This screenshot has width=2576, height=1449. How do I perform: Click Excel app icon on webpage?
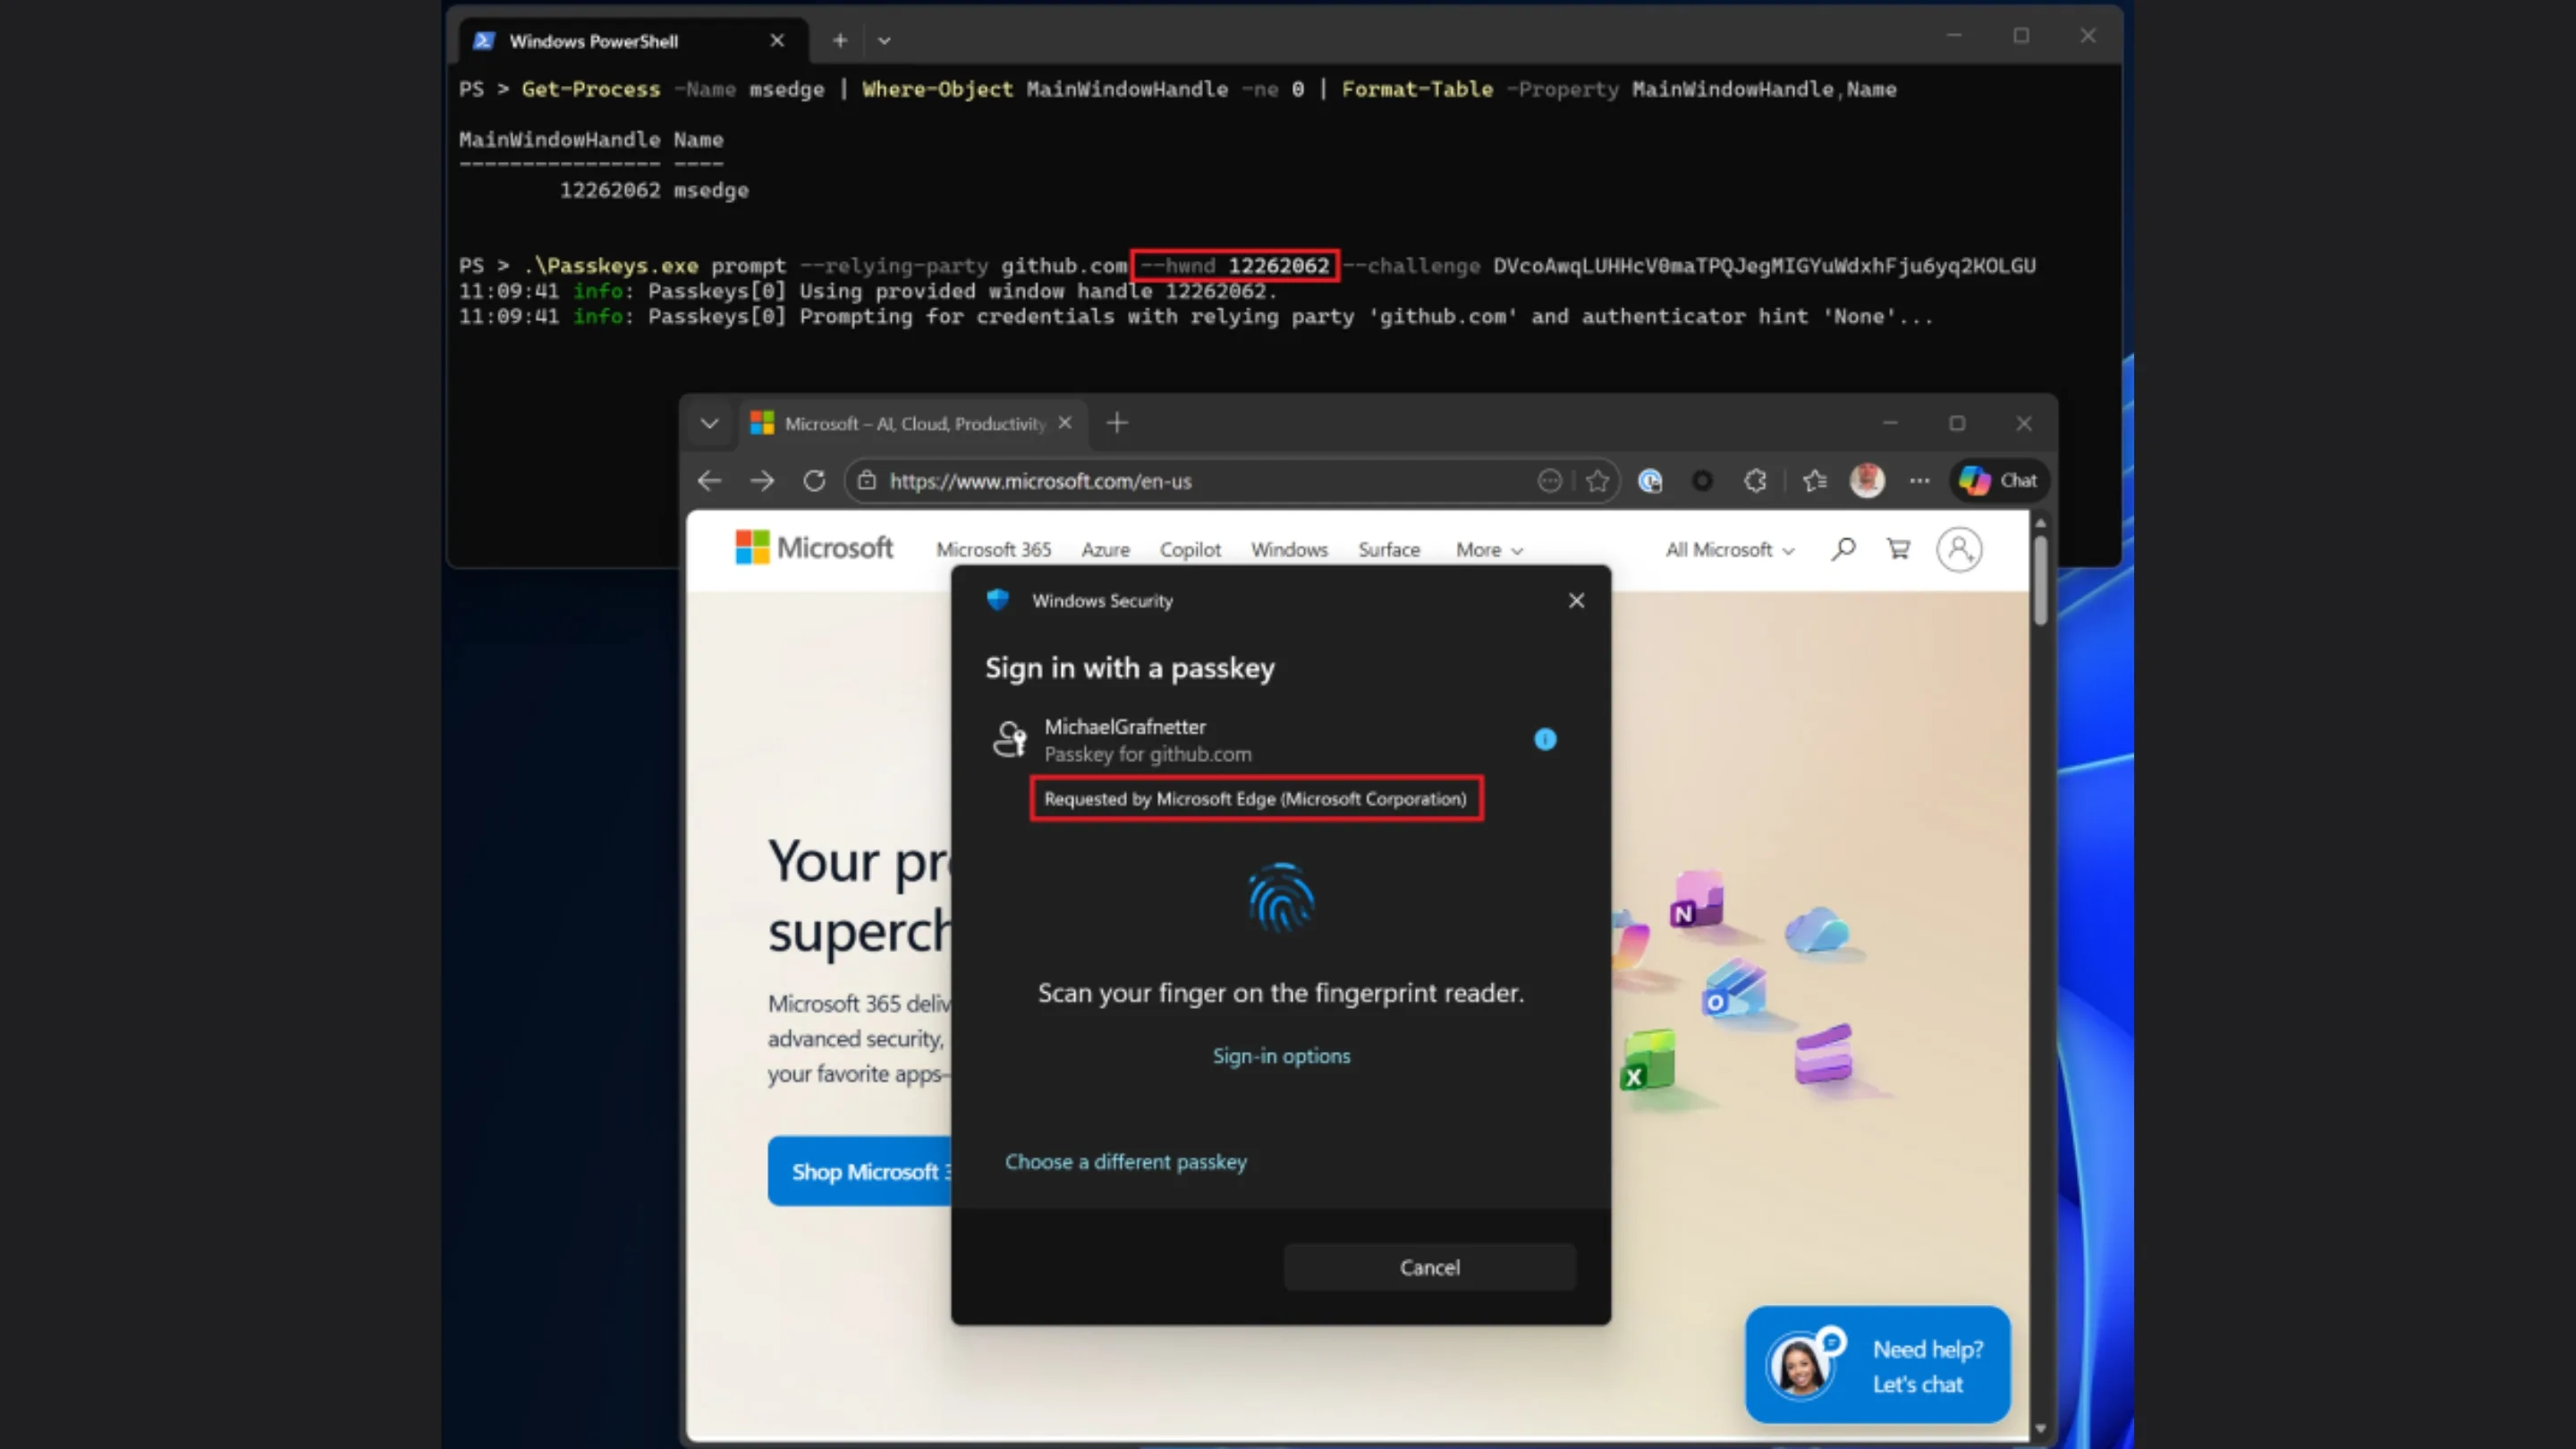1646,1060
